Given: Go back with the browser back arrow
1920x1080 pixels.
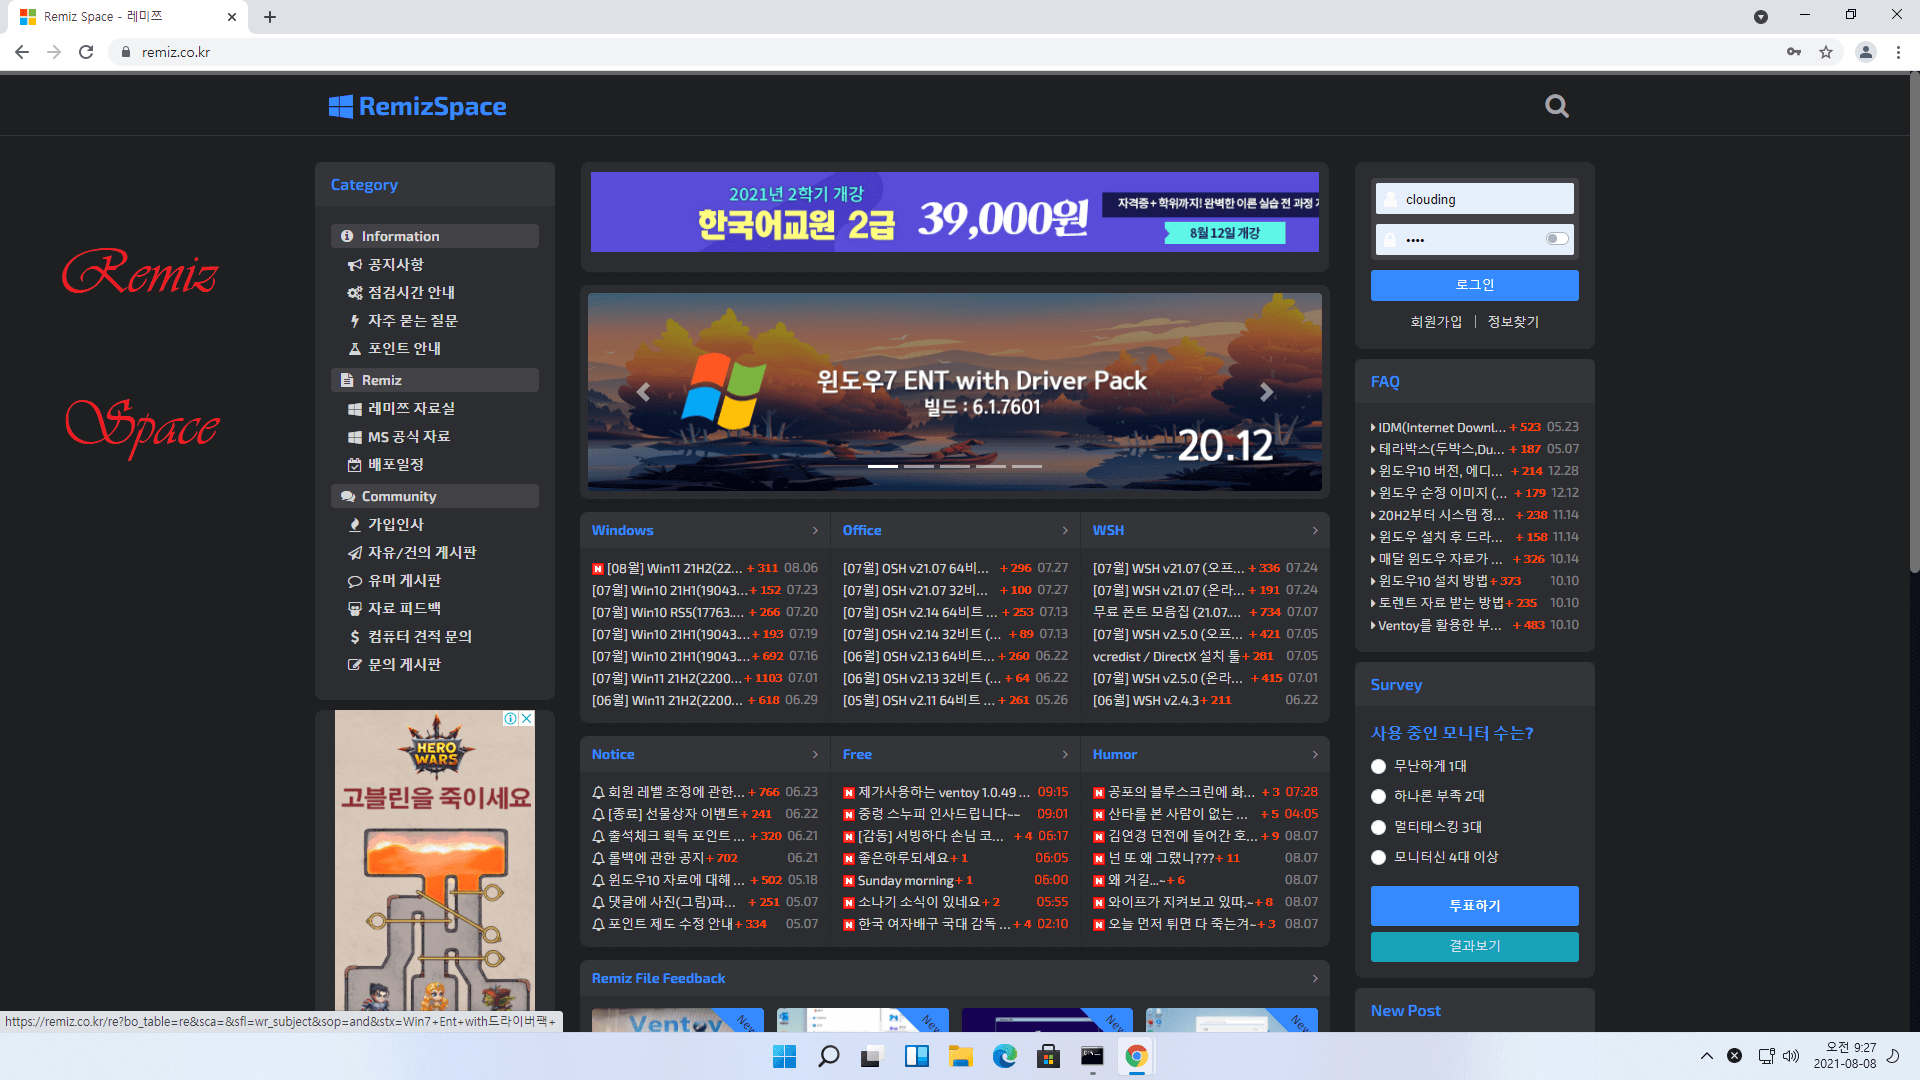Looking at the screenshot, I should point(22,52).
